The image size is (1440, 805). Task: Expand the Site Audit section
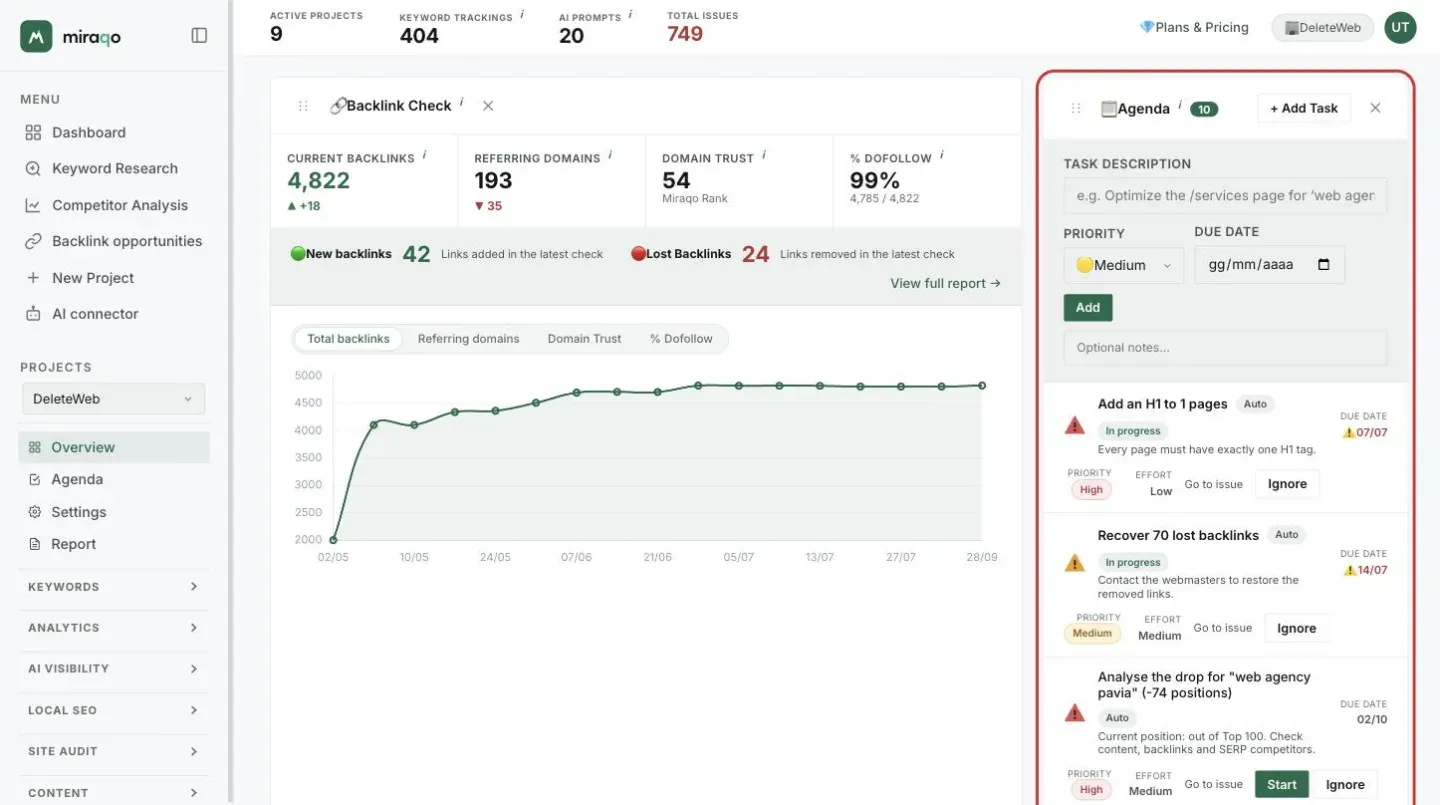coord(113,751)
